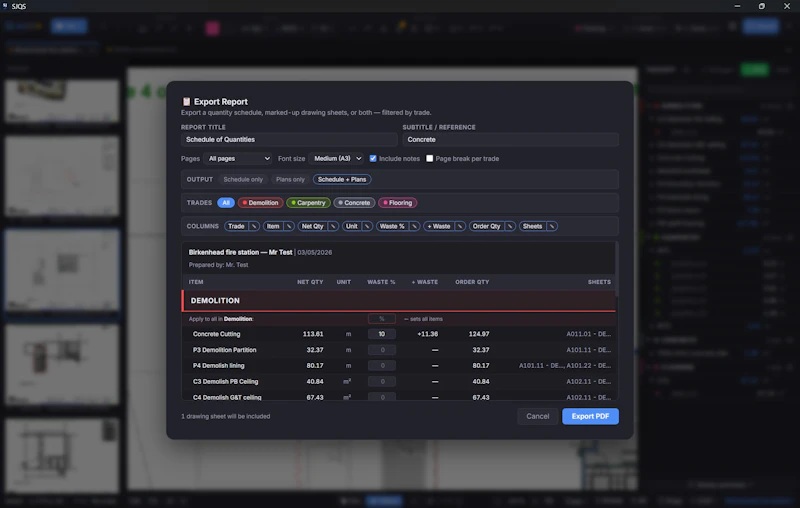Click the P4 Demolish lining item name
The width and height of the screenshot is (800, 508).
(218, 366)
